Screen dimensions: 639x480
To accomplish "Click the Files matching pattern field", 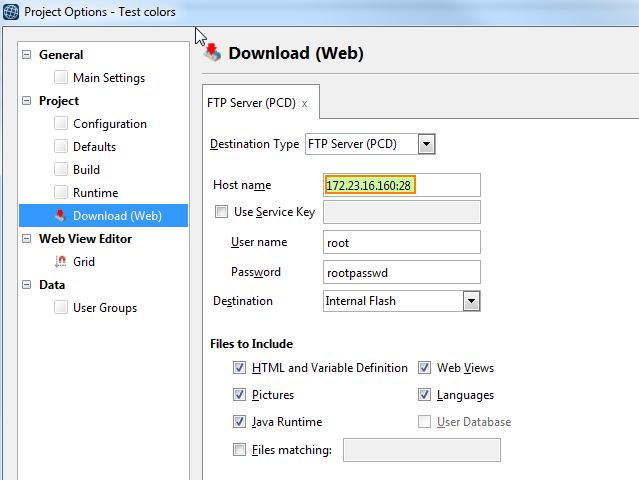I will point(422,450).
